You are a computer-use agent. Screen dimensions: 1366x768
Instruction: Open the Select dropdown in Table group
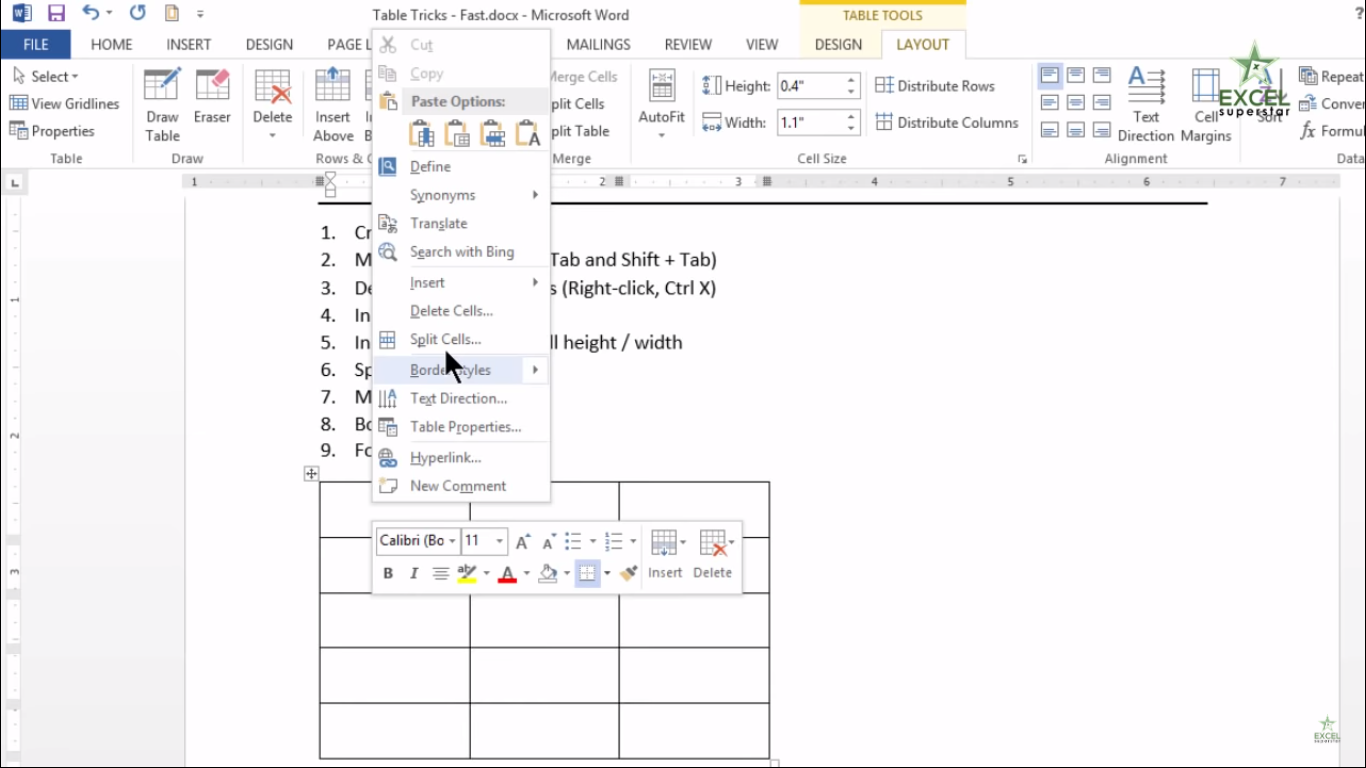click(46, 77)
